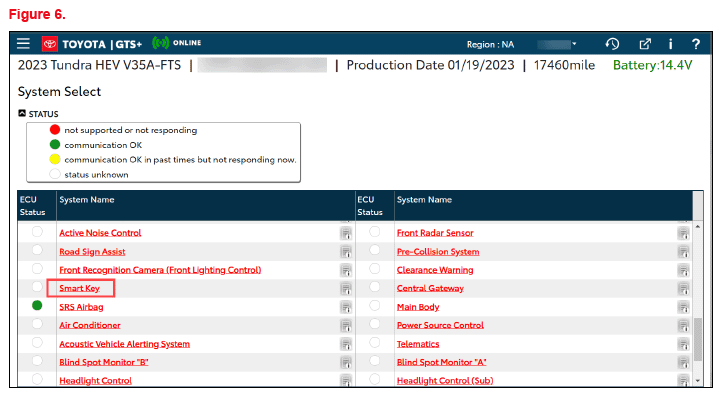
Task: Open the Central Gateway system
Action: (x=430, y=288)
